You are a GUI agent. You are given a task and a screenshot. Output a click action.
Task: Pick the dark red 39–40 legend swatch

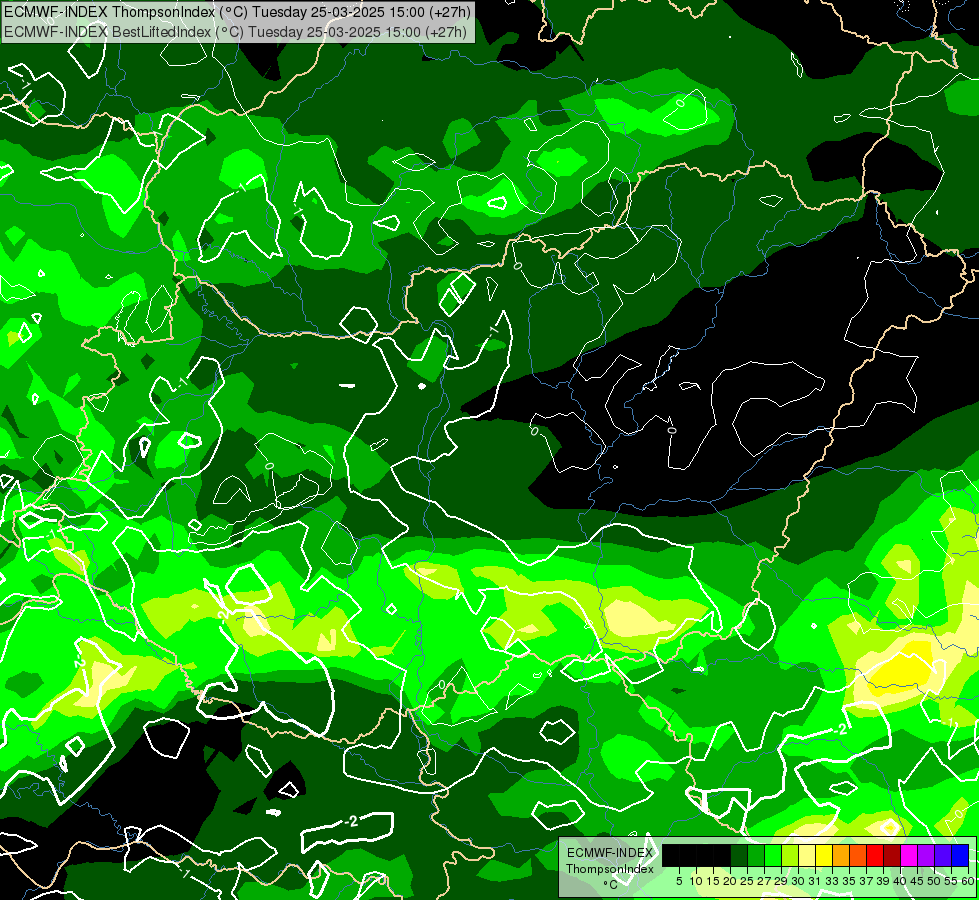[x=892, y=855]
